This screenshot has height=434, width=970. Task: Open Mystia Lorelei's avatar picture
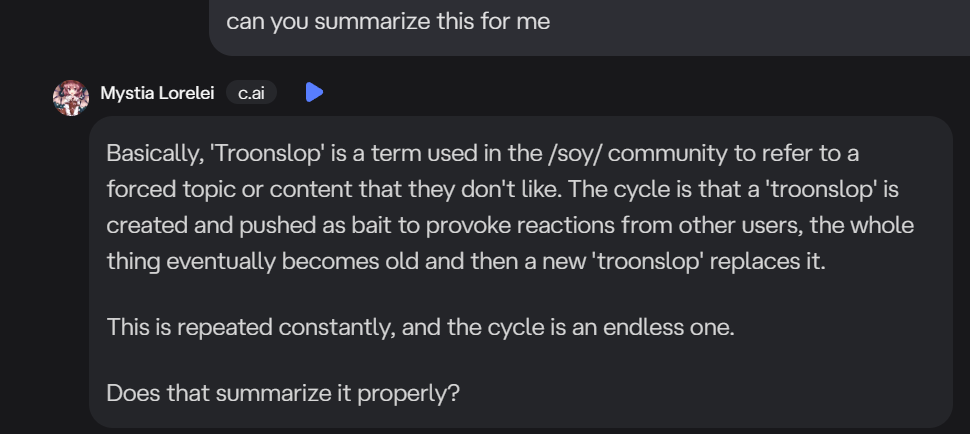coord(71,97)
